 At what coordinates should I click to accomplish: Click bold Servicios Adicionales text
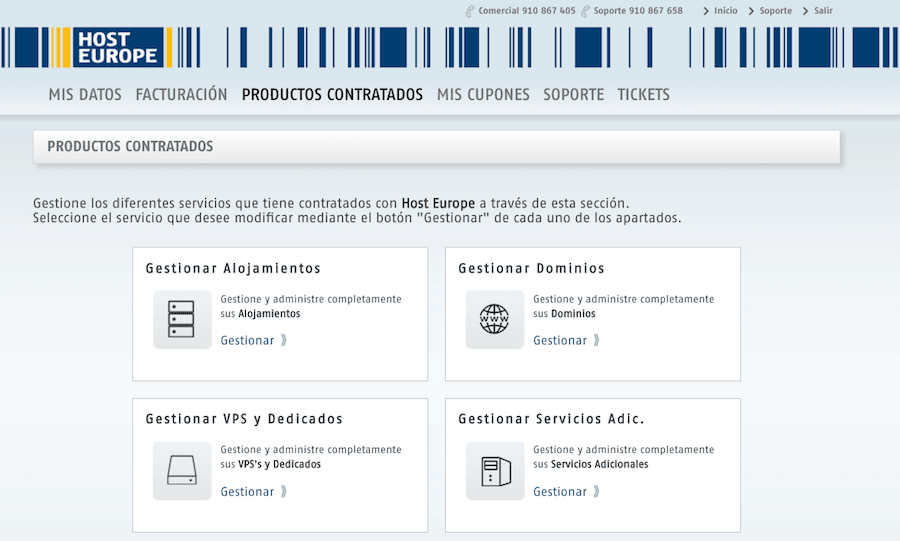pos(599,464)
